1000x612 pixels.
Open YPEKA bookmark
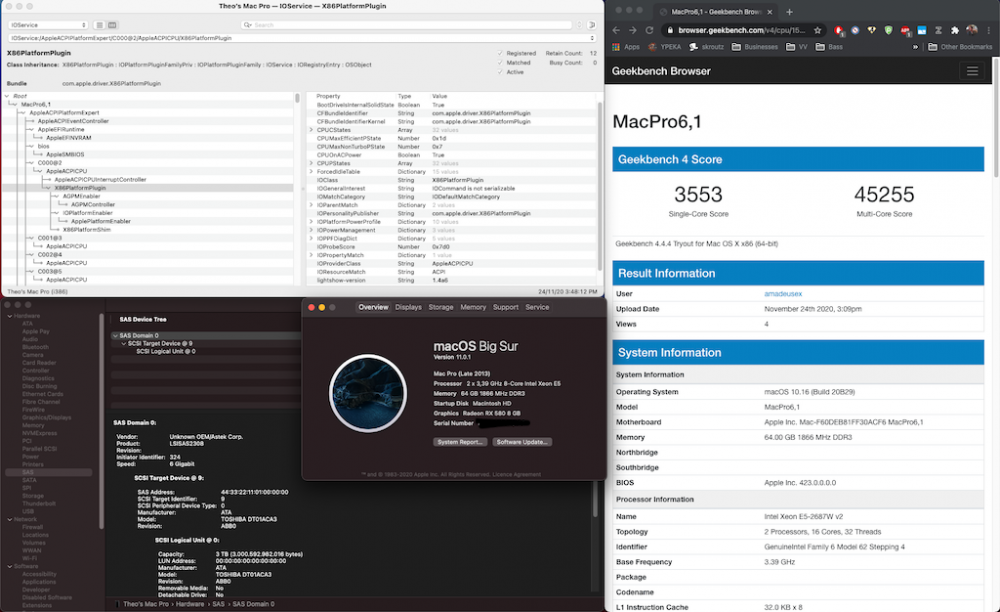665,47
